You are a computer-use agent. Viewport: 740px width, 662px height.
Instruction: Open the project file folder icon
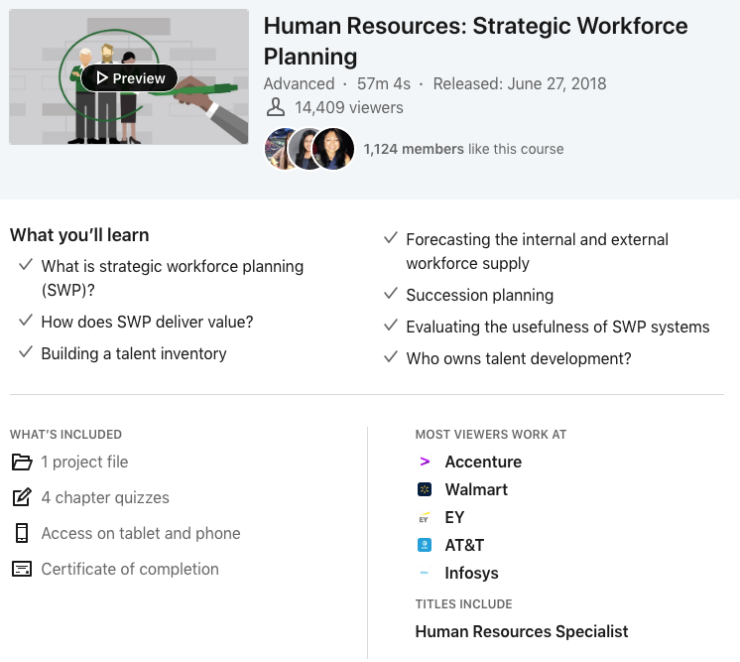[x=21, y=462]
